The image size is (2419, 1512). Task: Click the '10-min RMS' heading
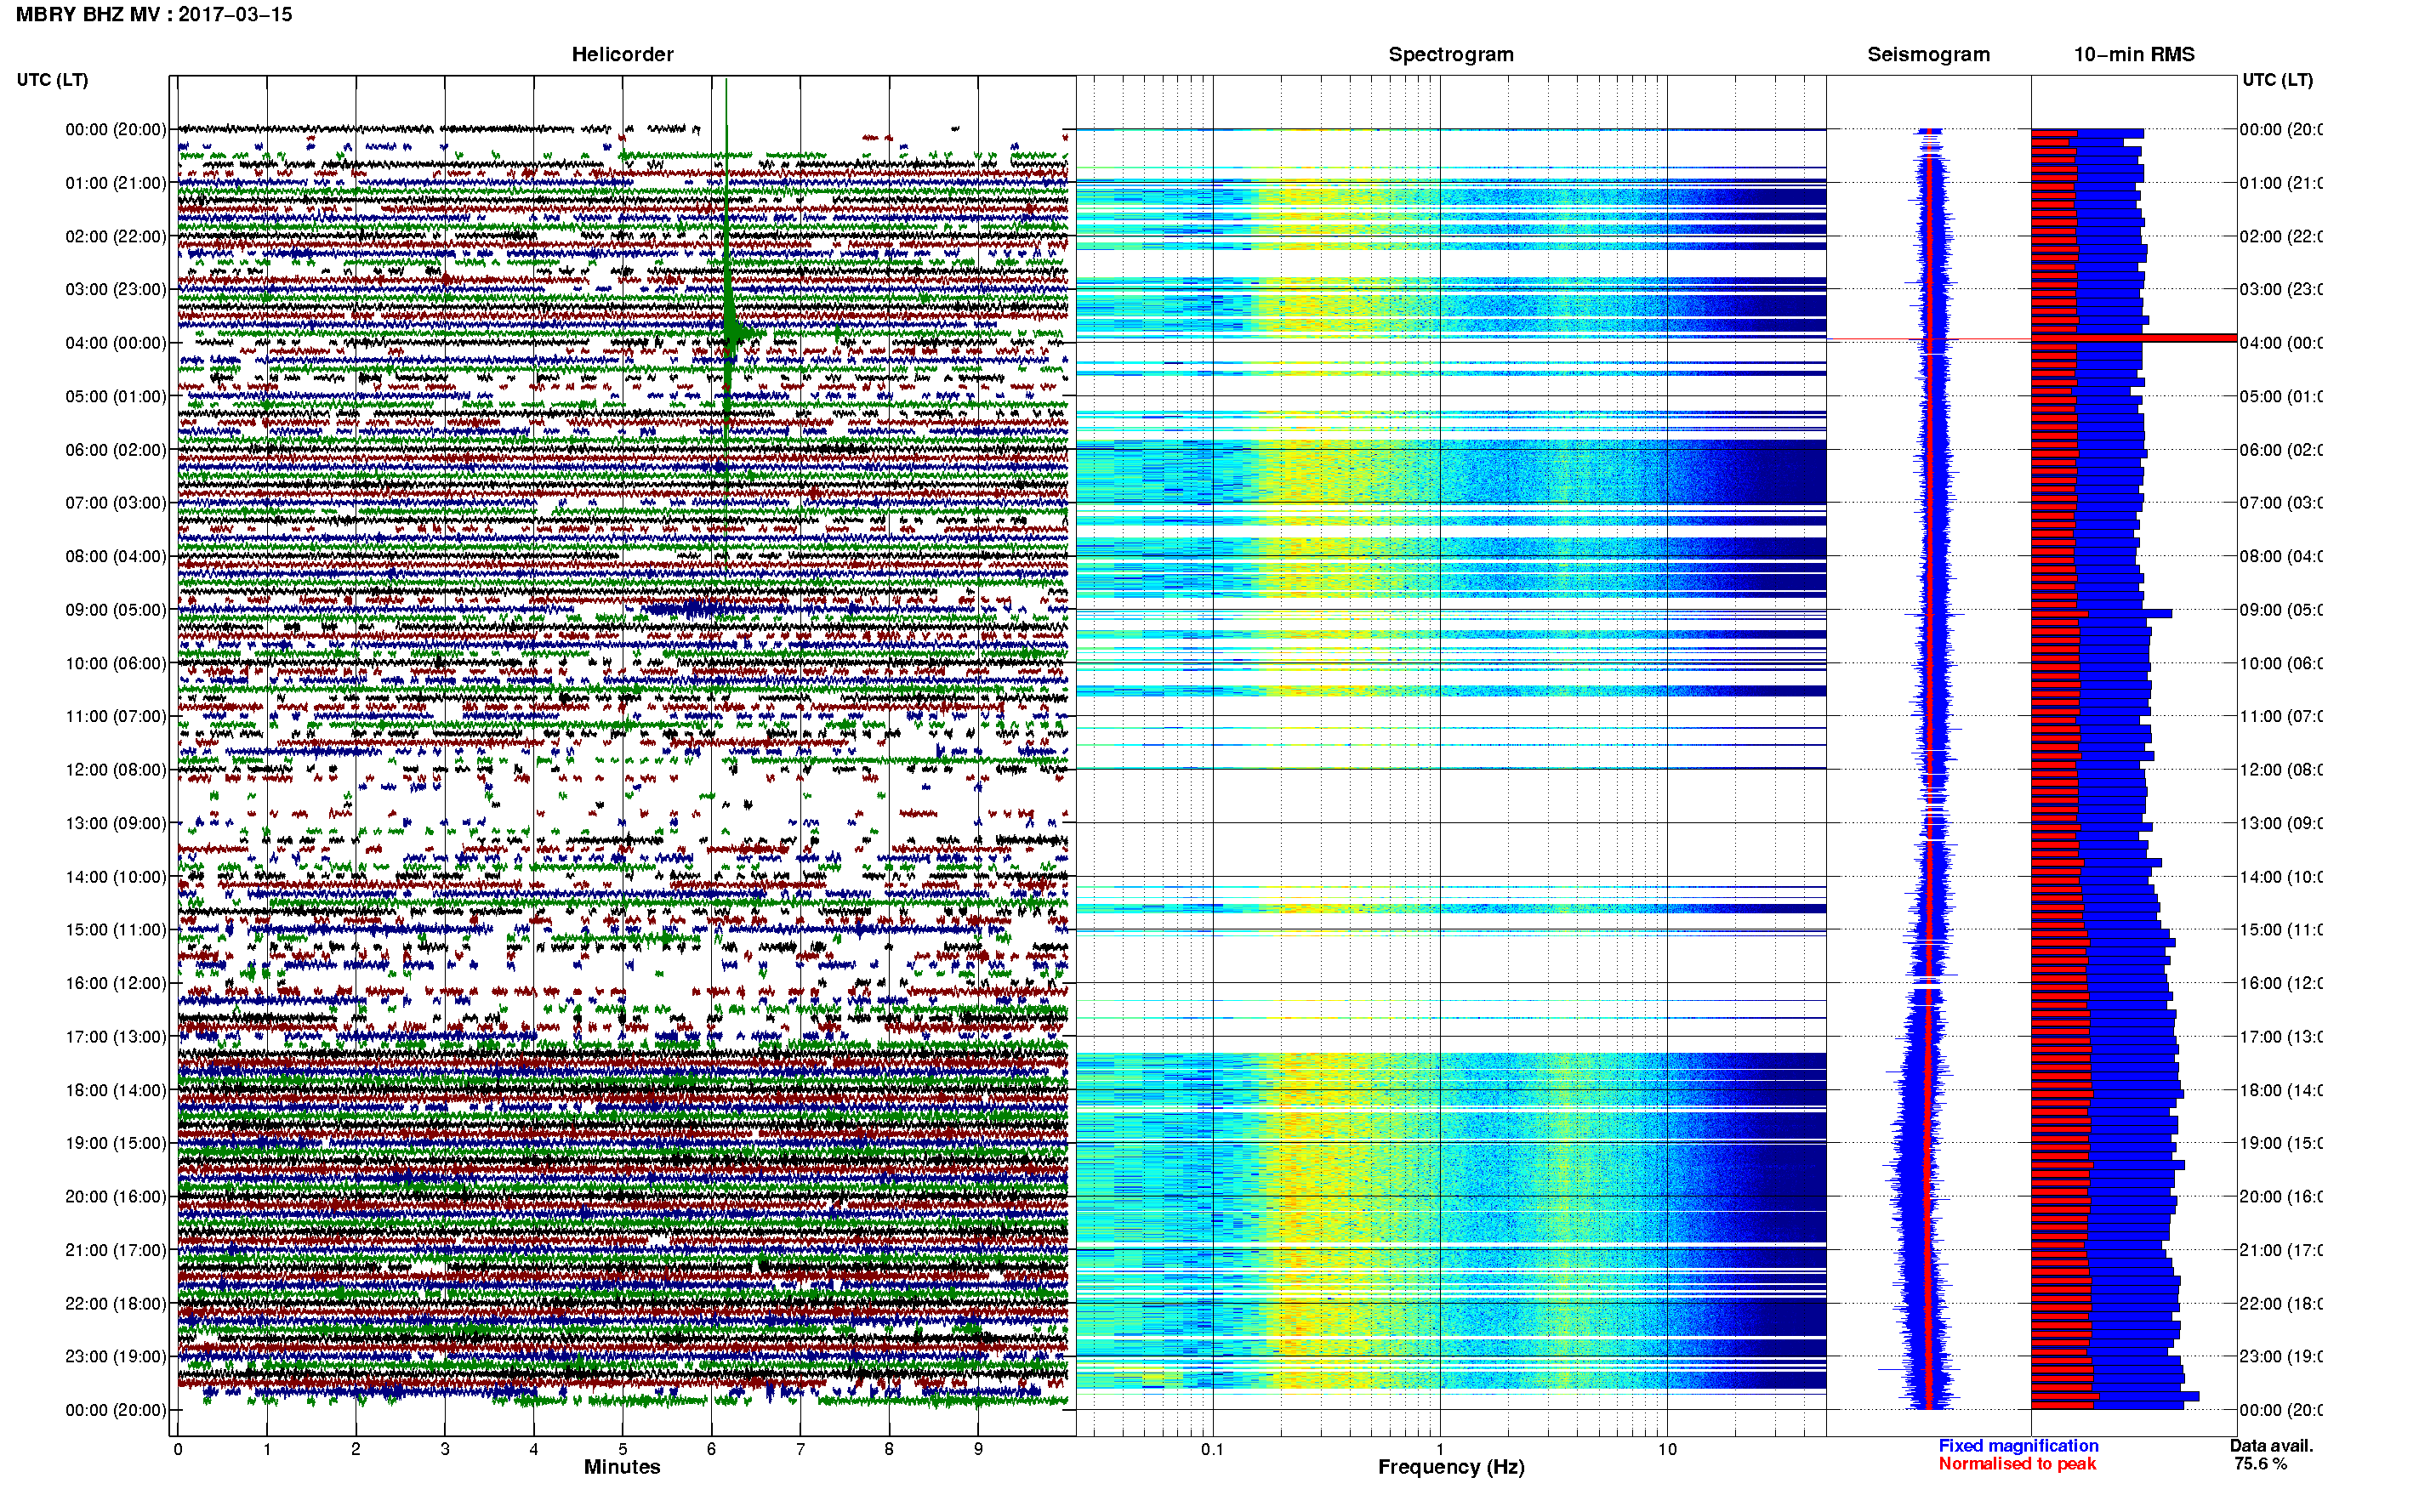click(2134, 55)
